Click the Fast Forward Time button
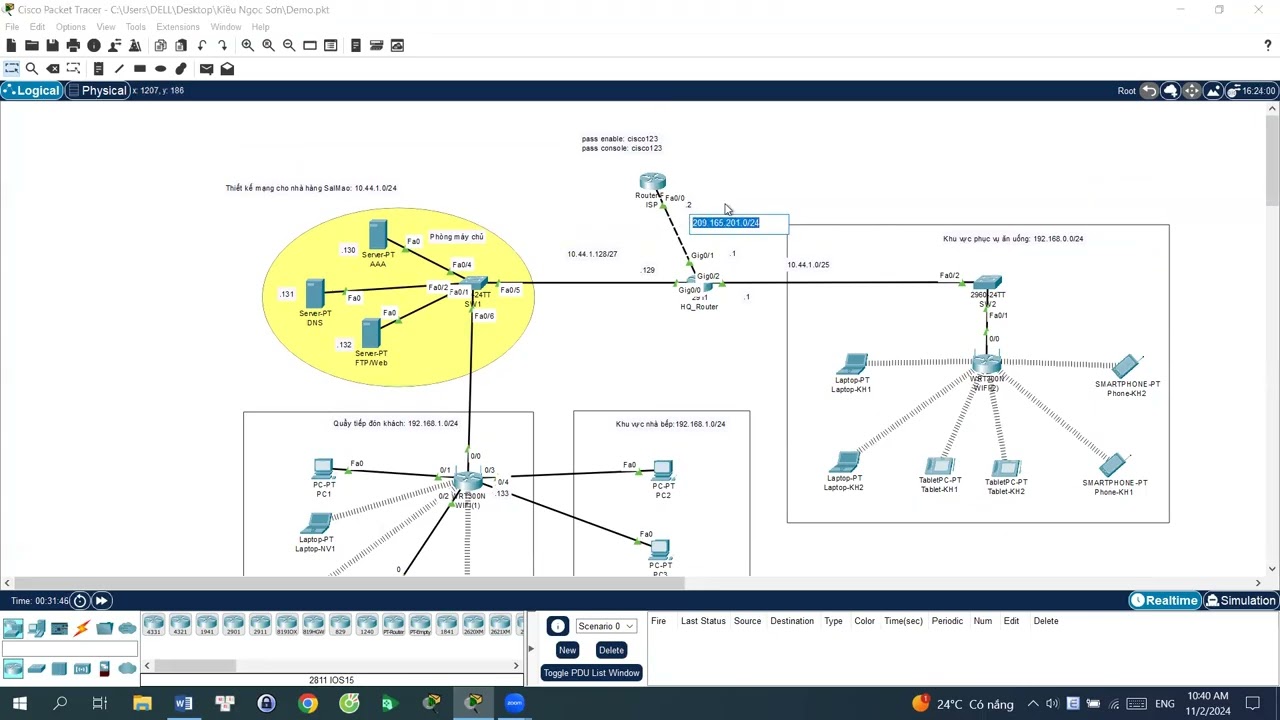The width and height of the screenshot is (1280, 720). [101, 601]
